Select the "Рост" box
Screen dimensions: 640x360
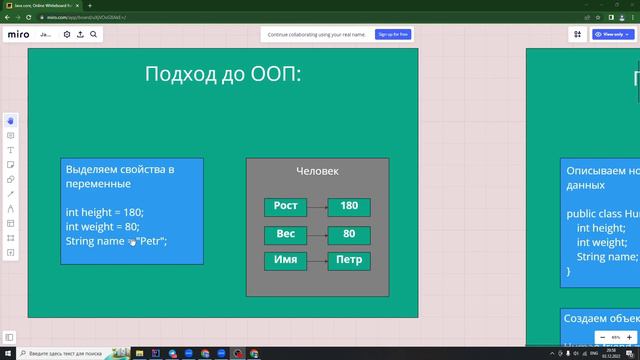coord(285,207)
